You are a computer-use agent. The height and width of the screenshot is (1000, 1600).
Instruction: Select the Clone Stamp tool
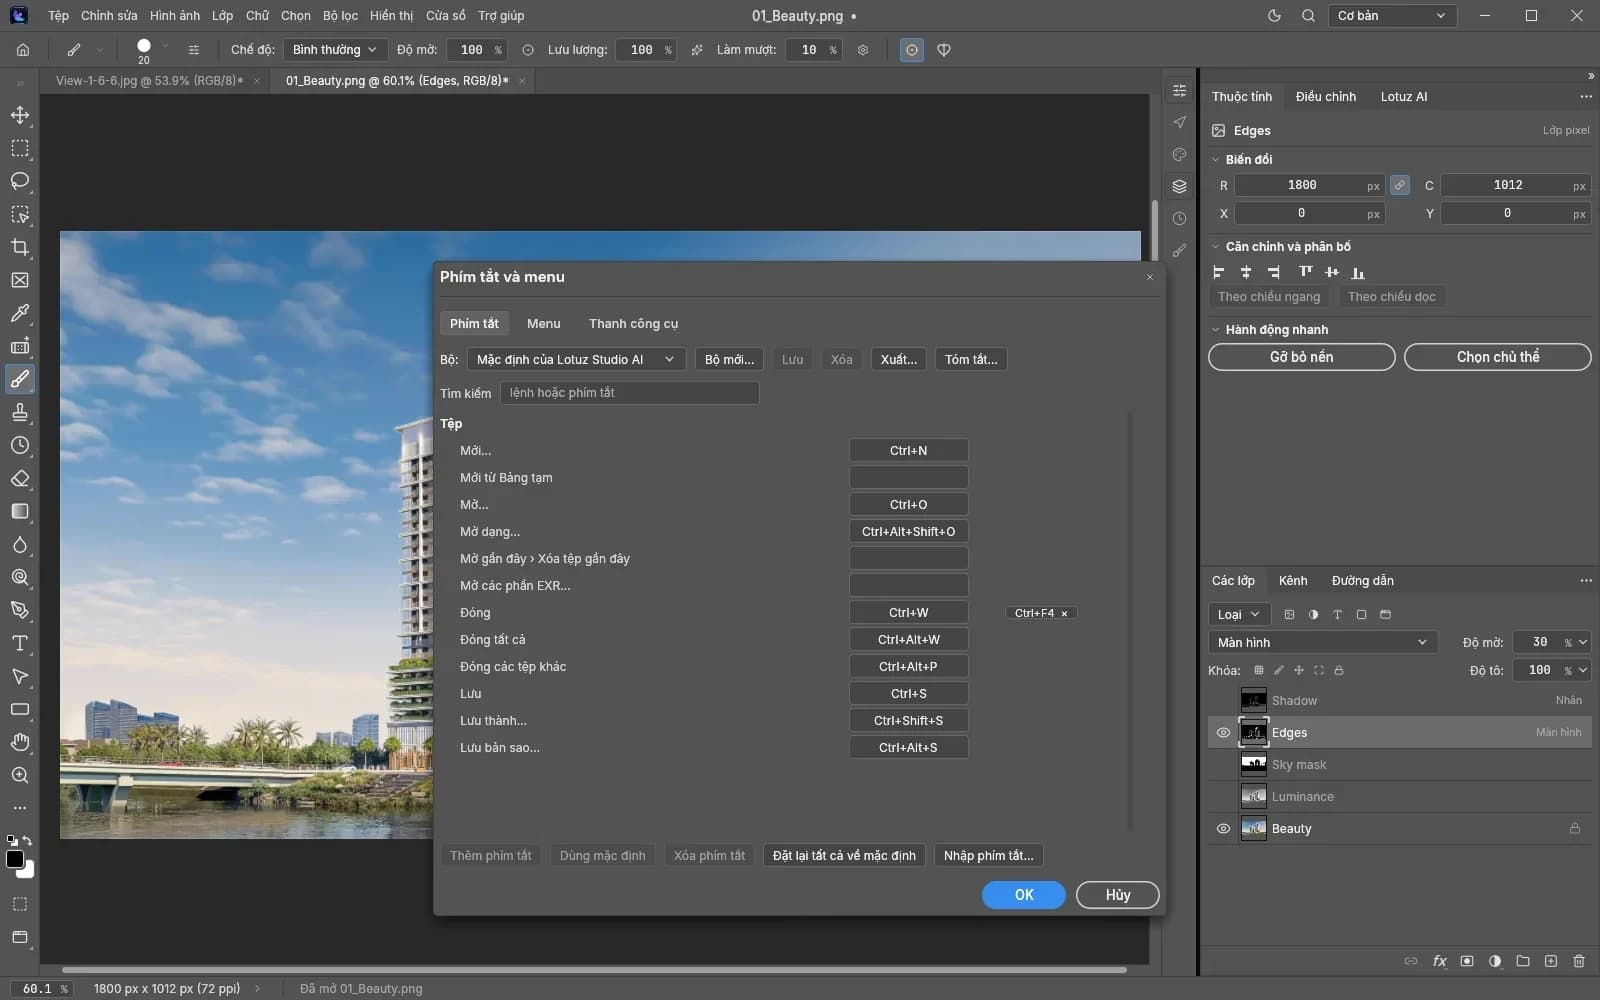point(20,412)
